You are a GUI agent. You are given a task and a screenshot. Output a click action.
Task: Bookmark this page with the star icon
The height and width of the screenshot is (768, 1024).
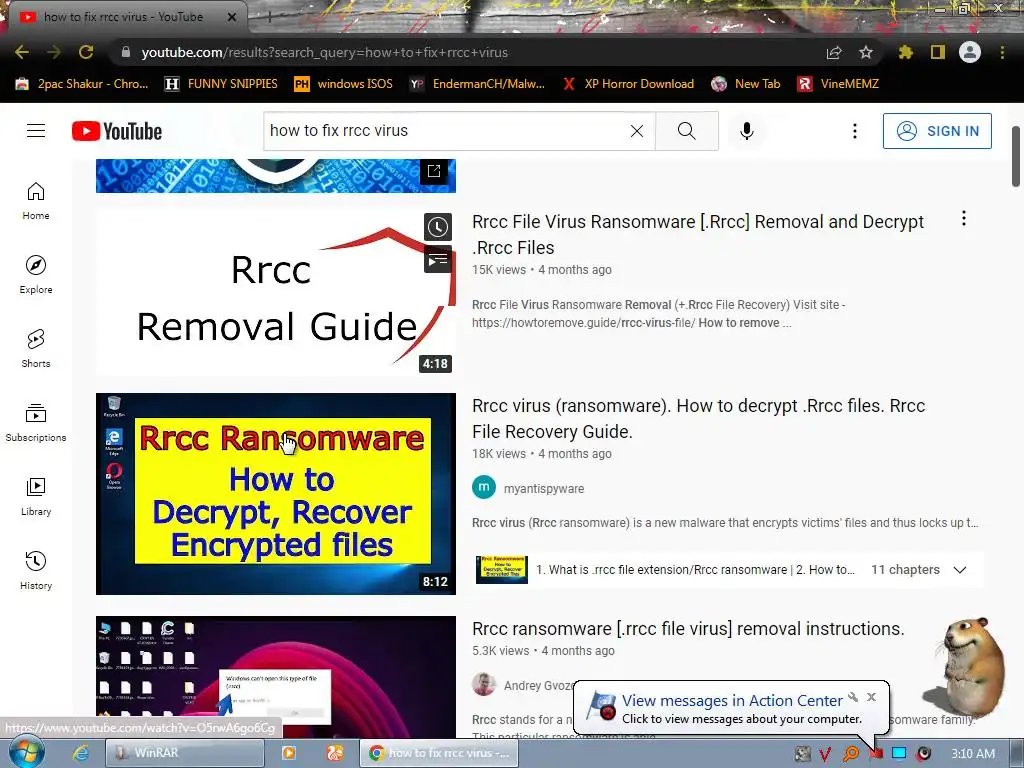(866, 52)
